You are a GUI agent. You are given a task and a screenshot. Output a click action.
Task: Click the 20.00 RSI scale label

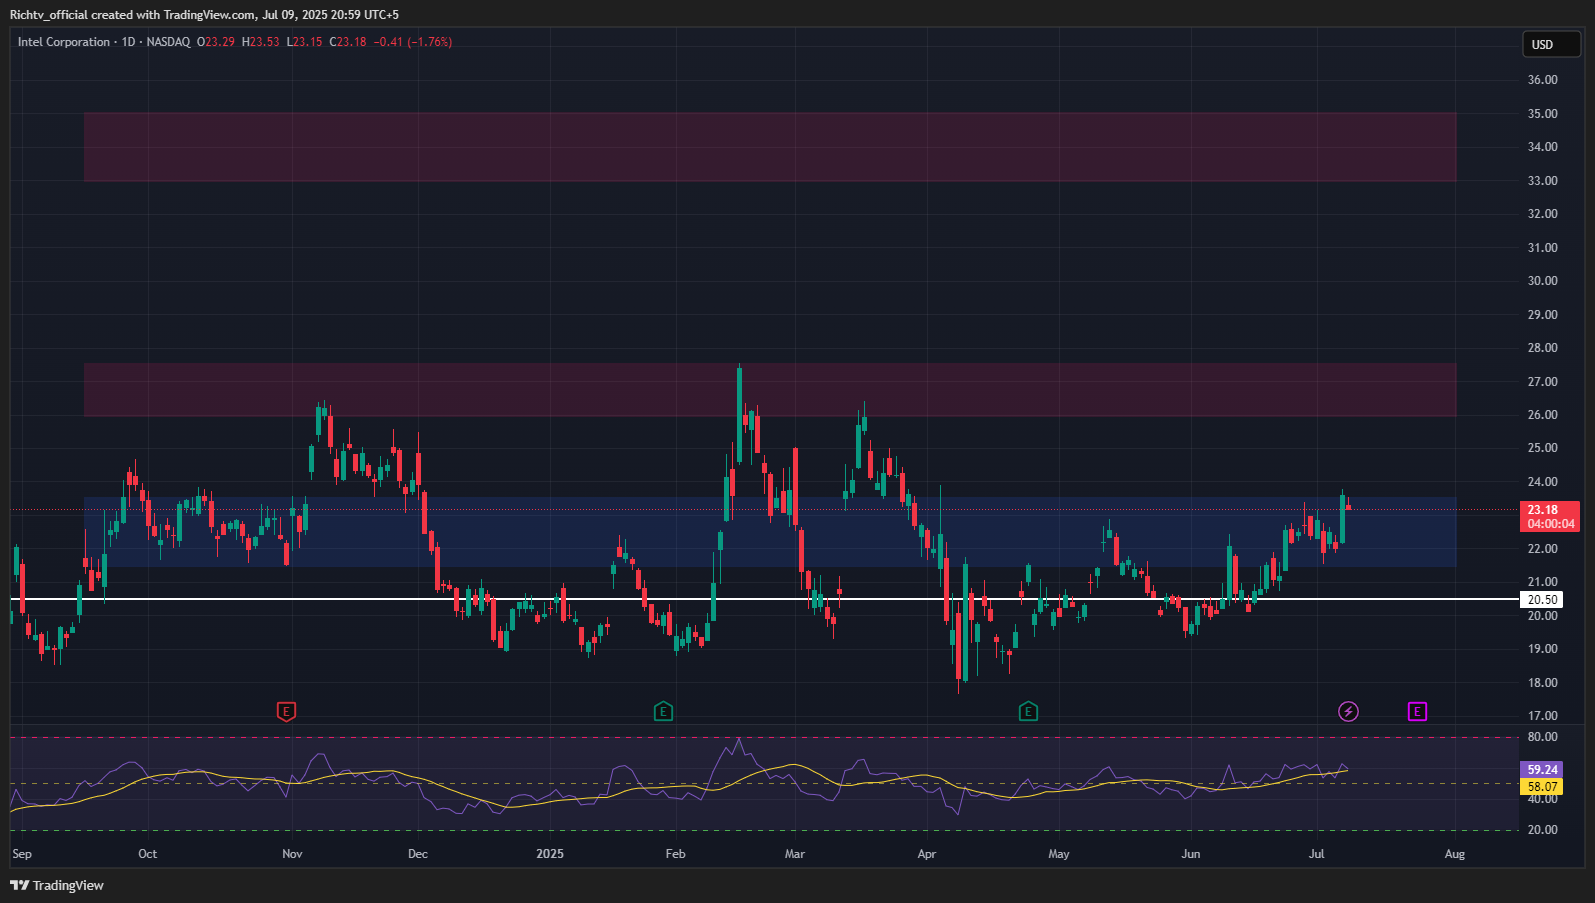tap(1543, 830)
